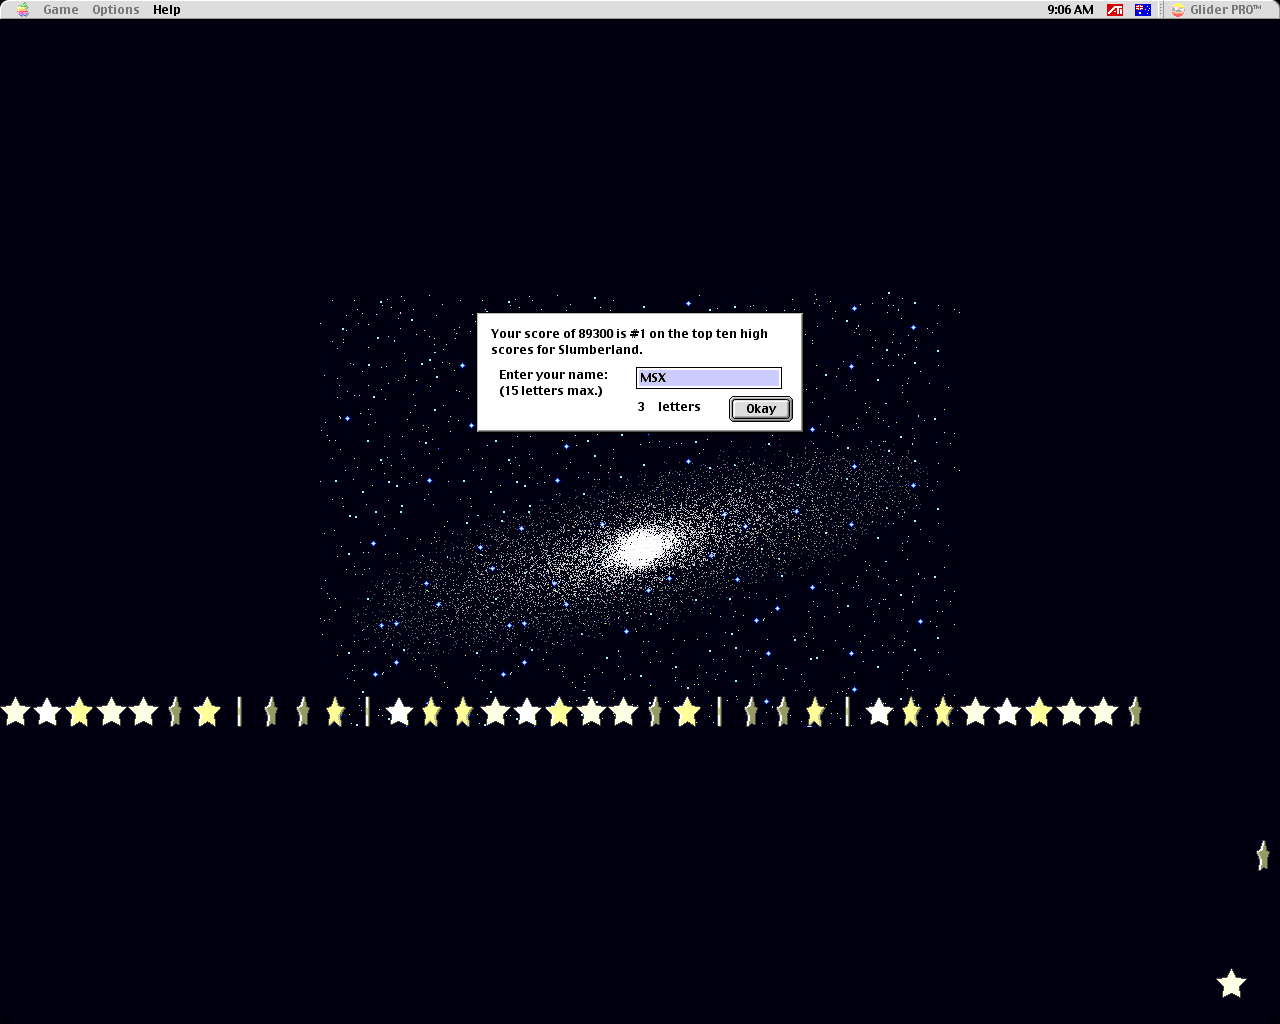Viewport: 1280px width, 1024px height.
Task: Click the high score message about Slumberland
Action: pos(629,342)
